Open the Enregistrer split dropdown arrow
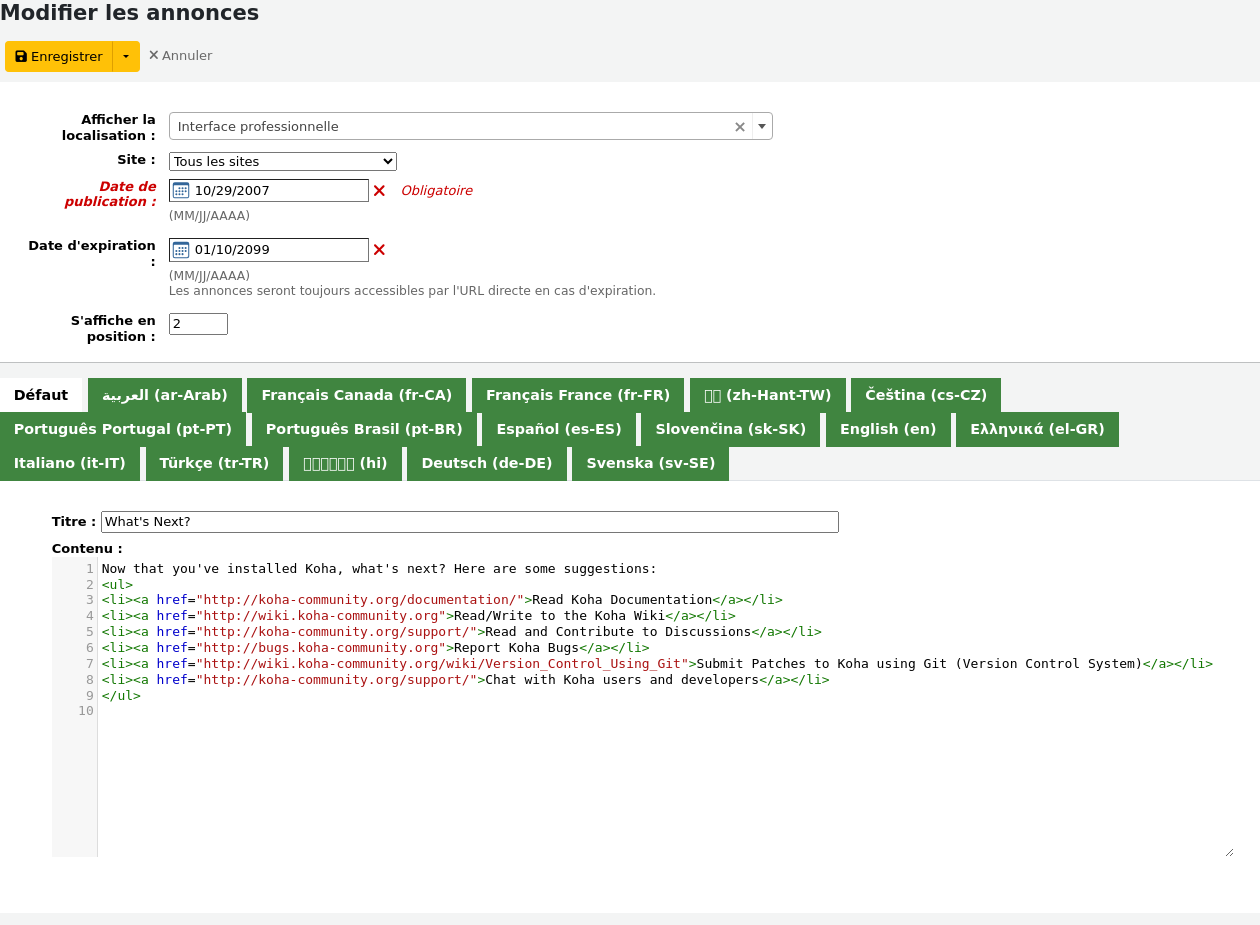Viewport: 1260px width, 925px height. (x=126, y=56)
